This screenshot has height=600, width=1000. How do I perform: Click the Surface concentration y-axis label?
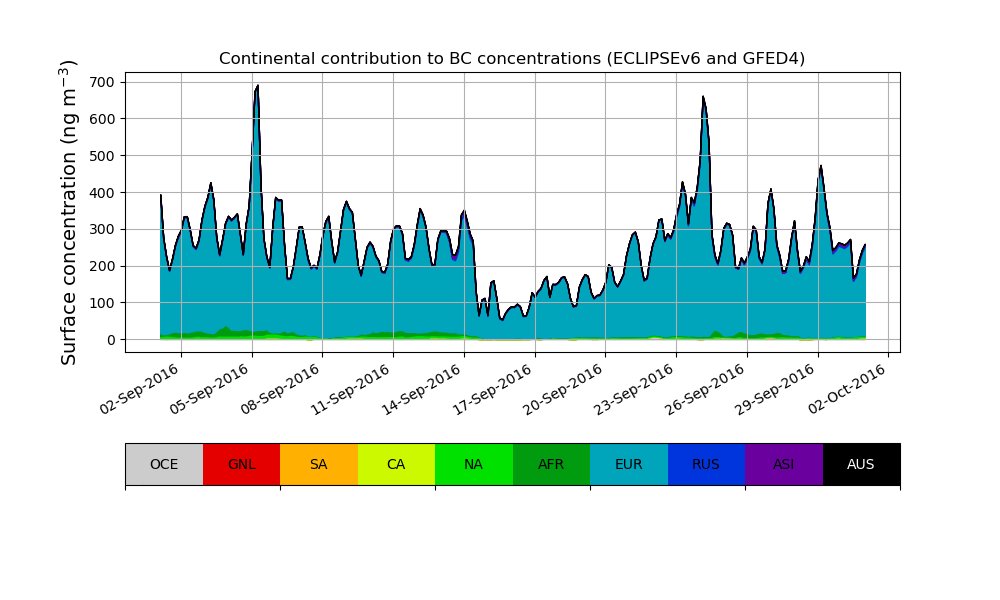coord(68,212)
